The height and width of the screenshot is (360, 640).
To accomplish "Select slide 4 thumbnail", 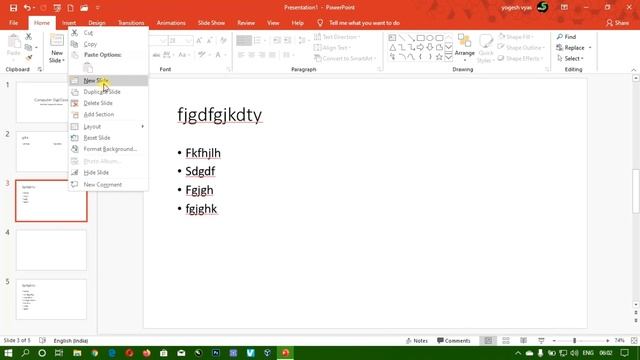I will (51, 250).
